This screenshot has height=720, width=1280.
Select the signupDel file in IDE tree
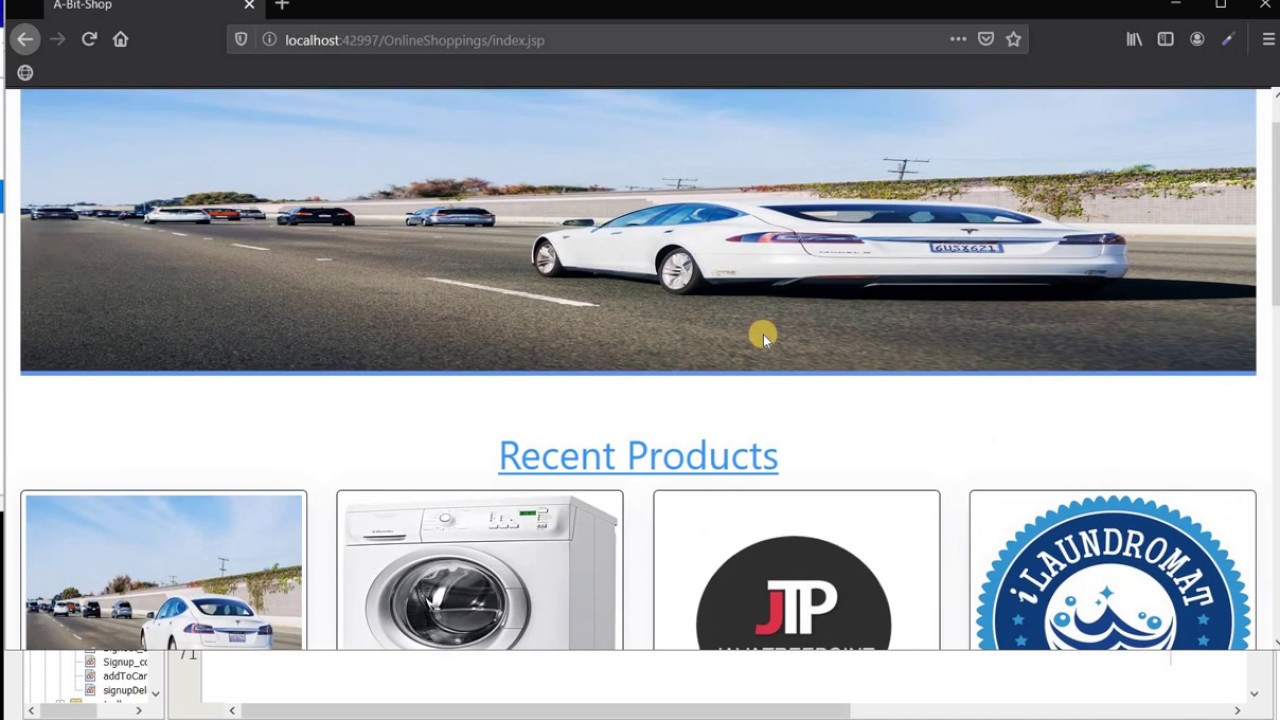point(125,690)
